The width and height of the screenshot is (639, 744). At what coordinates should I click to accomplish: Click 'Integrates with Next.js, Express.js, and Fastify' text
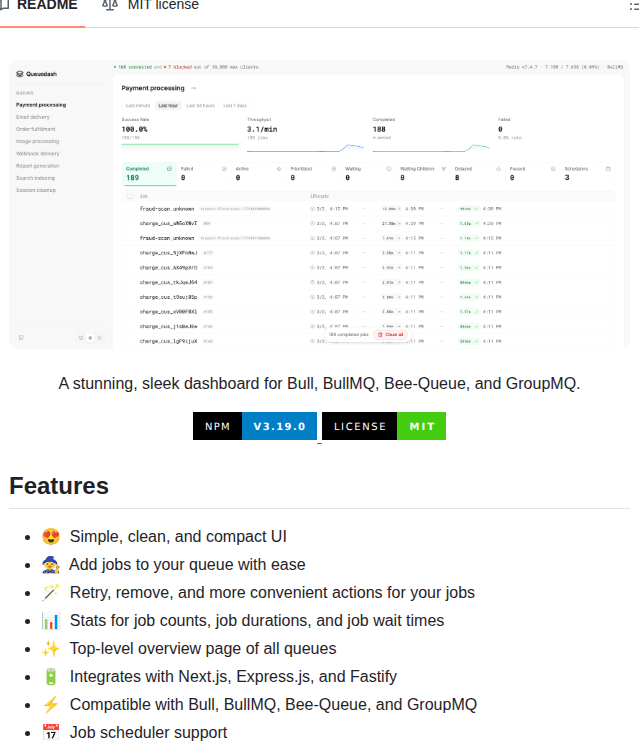[233, 677]
